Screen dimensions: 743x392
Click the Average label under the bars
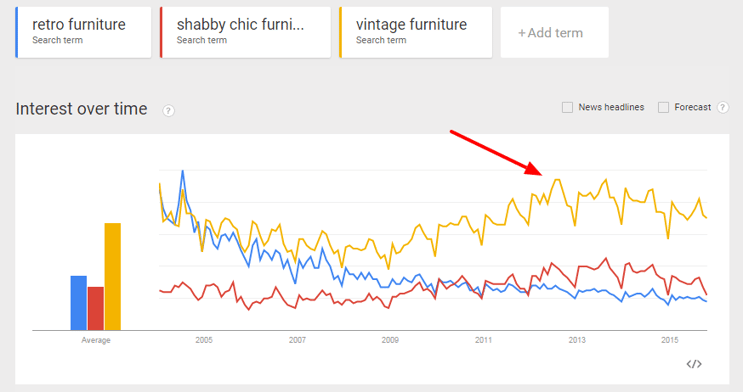96,340
